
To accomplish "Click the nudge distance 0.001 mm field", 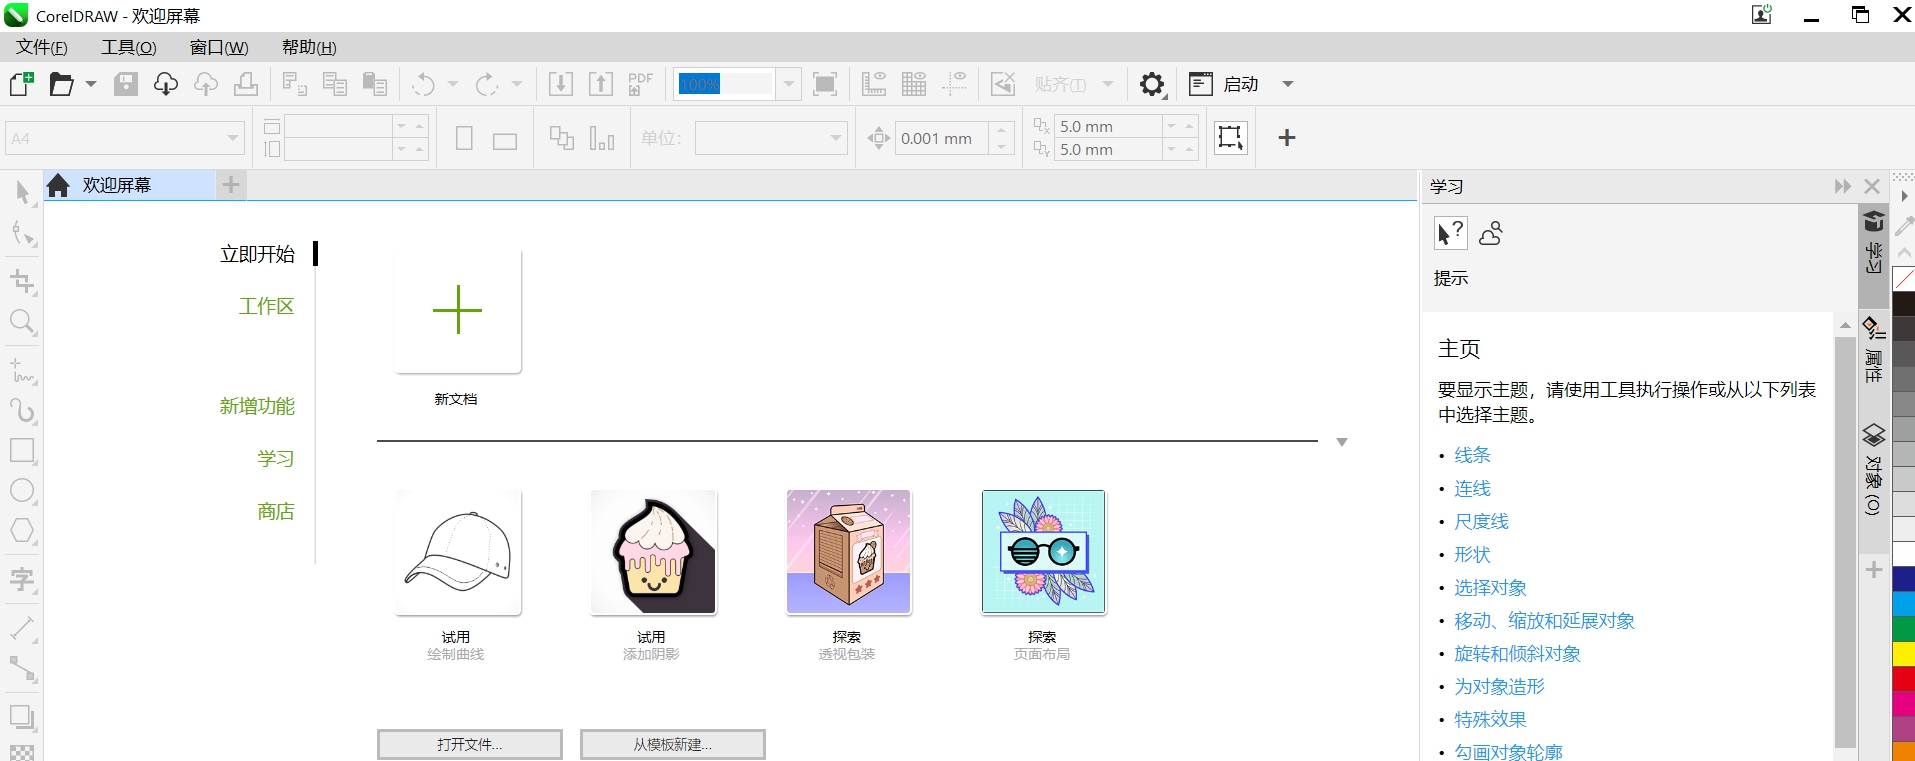I will pos(942,138).
